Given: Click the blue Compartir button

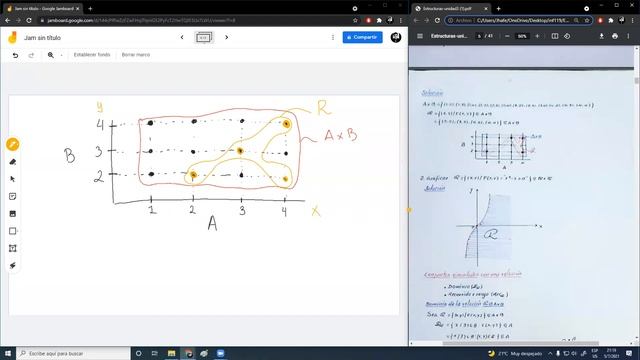Looking at the screenshot, I should pos(362,37).
